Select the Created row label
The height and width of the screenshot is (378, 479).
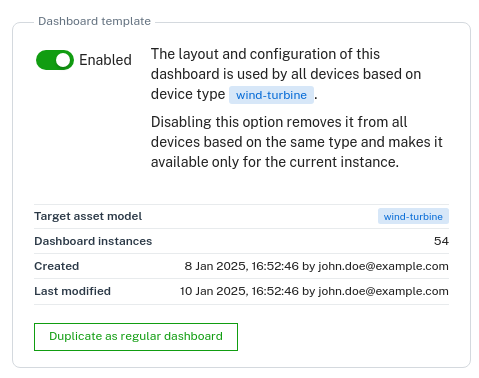(x=57, y=266)
